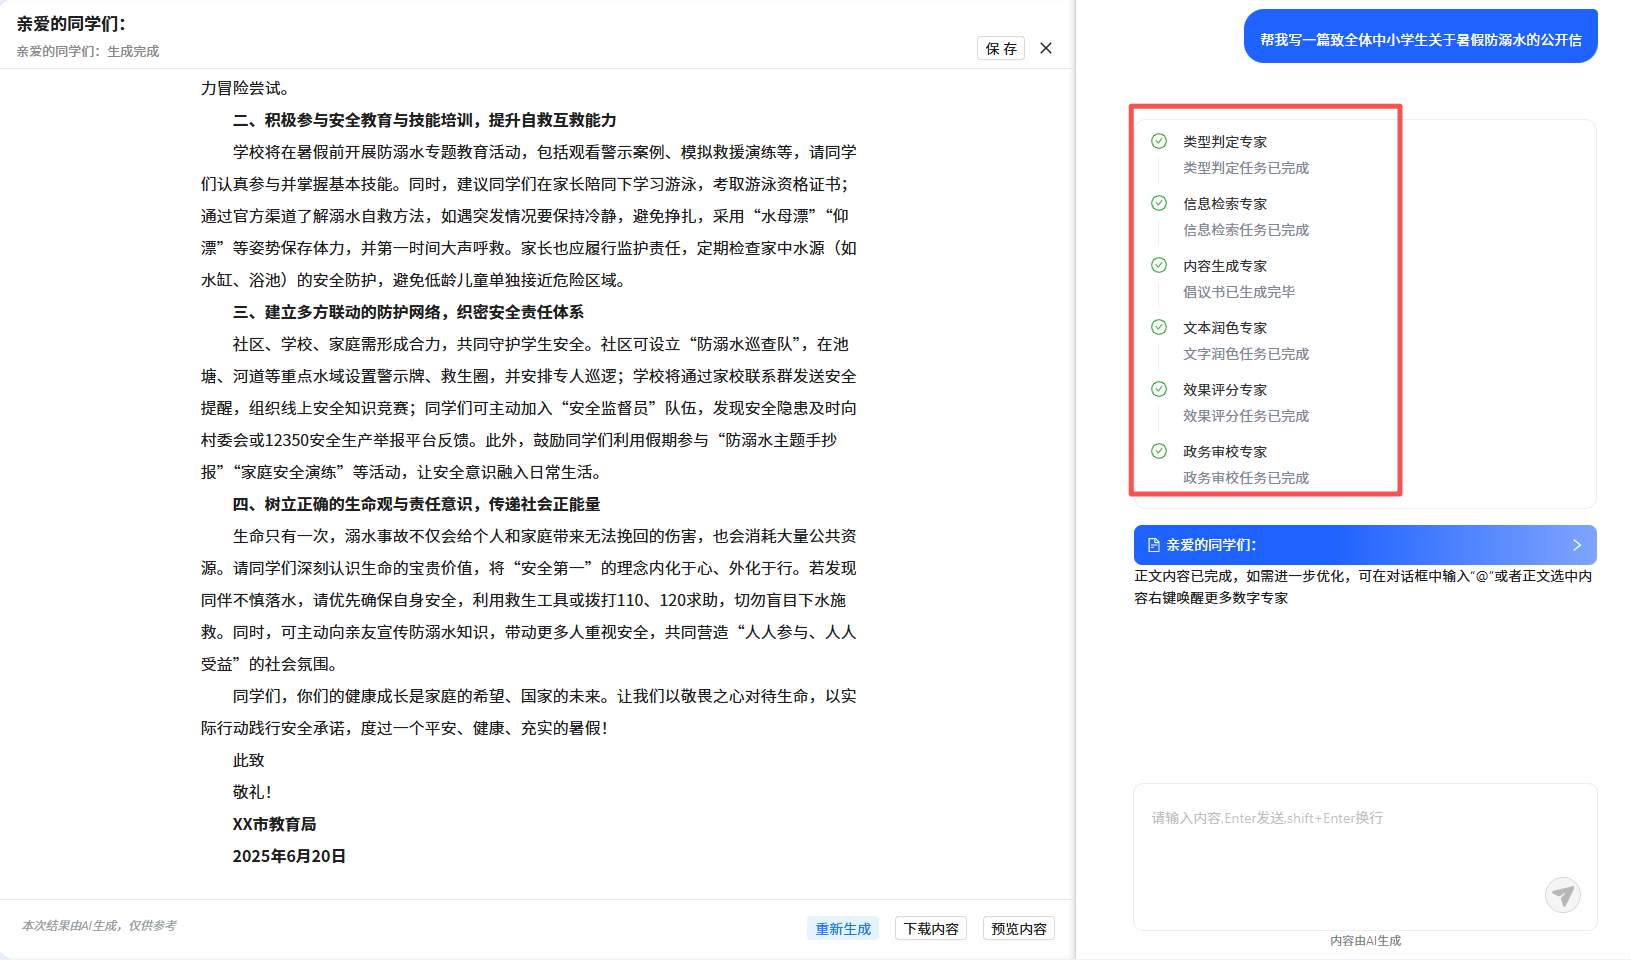Open 预览内容 preview

pyautogui.click(x=1018, y=929)
